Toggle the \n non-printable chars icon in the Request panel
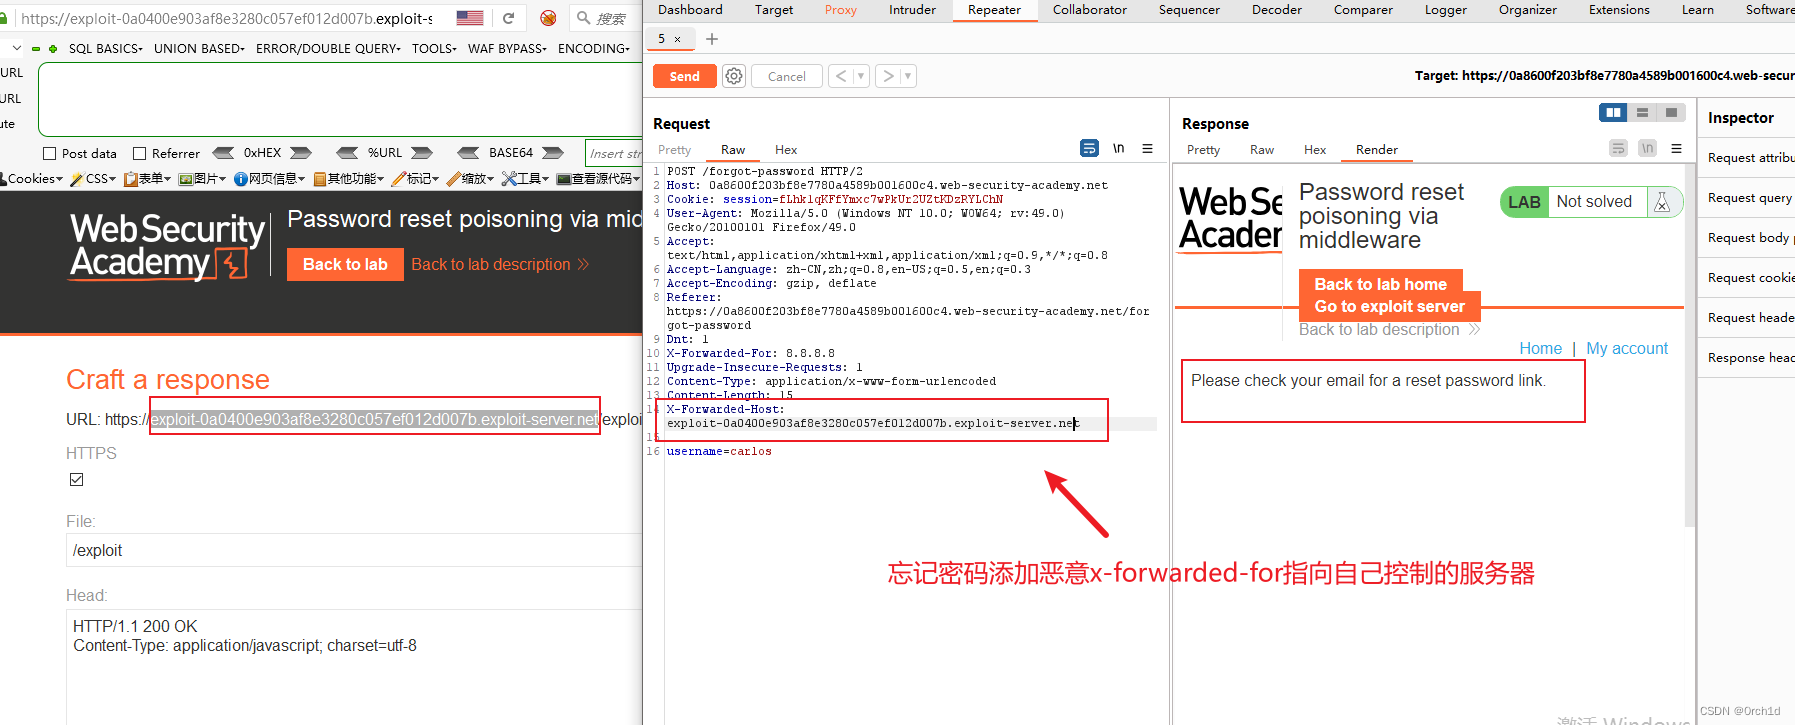 coord(1119,148)
